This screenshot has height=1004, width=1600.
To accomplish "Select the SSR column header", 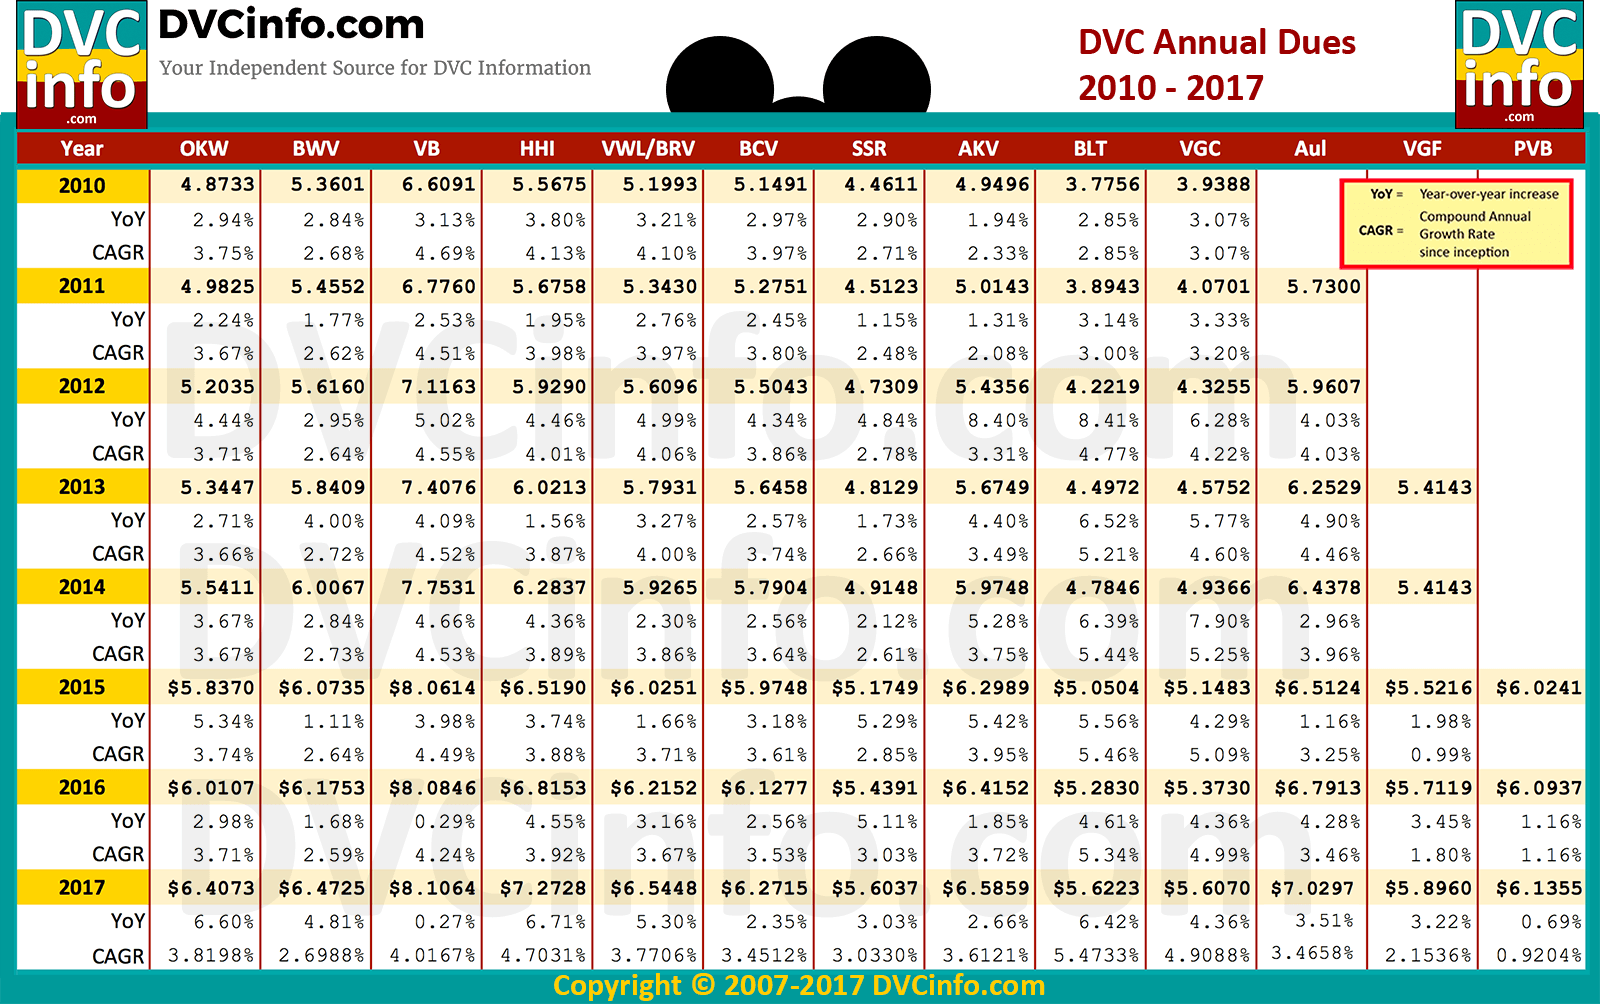I will click(x=869, y=149).
